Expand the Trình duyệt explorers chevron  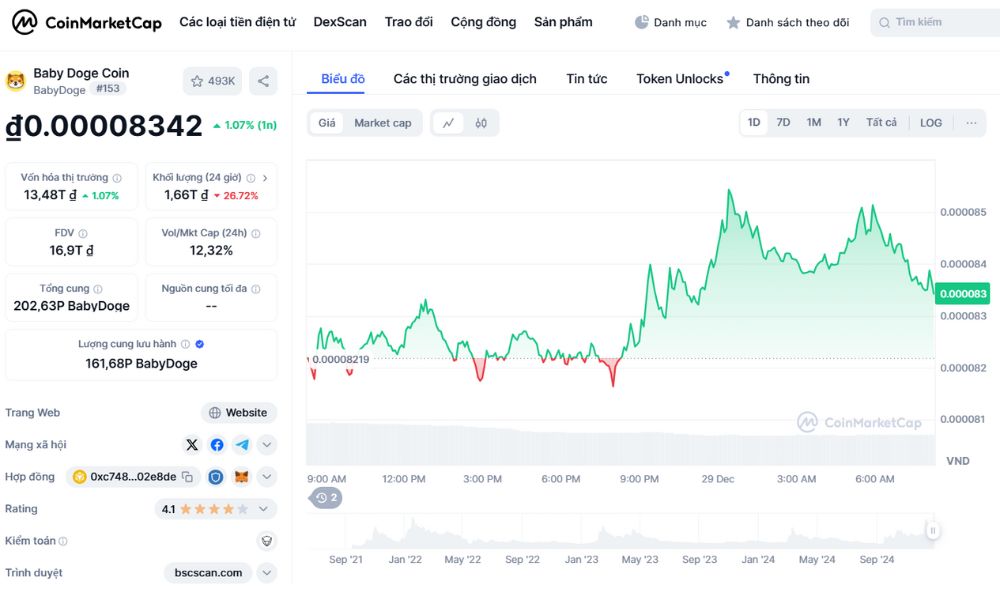point(267,573)
